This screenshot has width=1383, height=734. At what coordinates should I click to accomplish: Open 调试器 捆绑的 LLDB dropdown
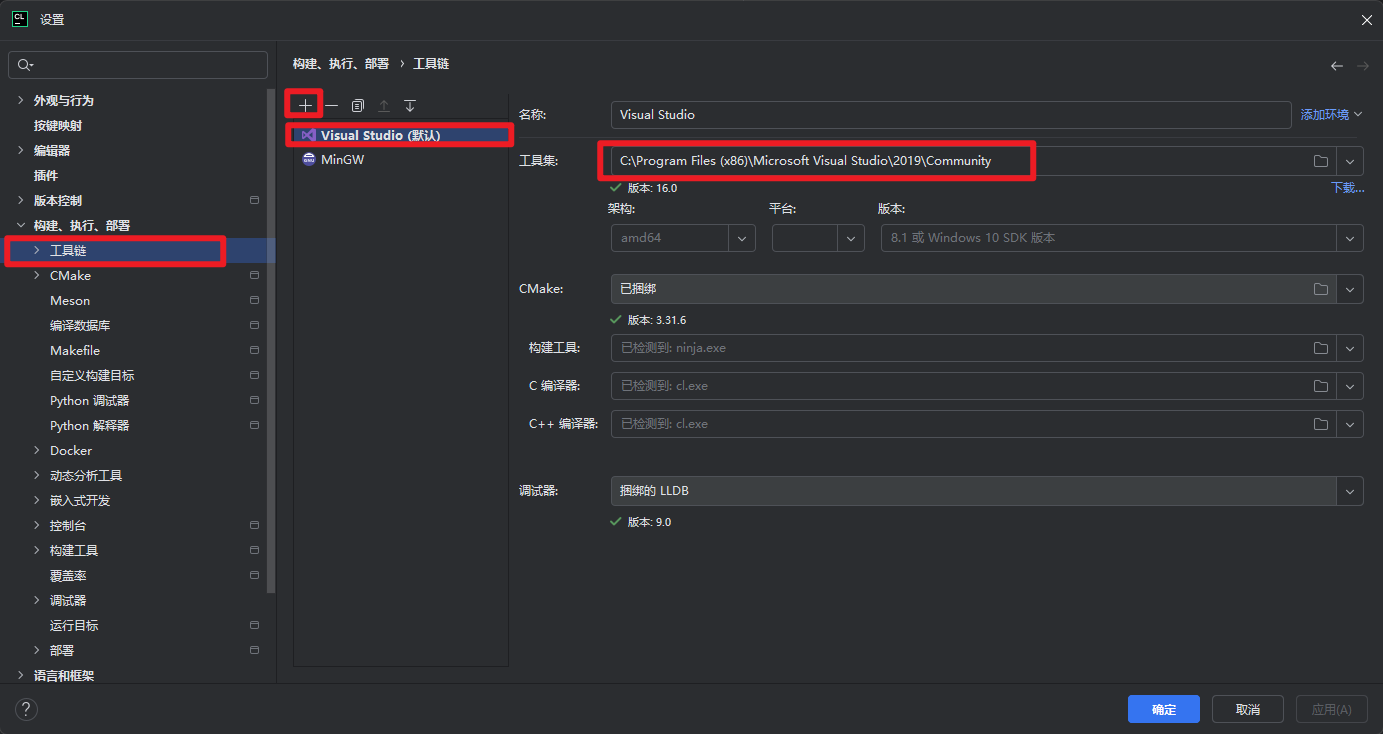coord(1351,491)
